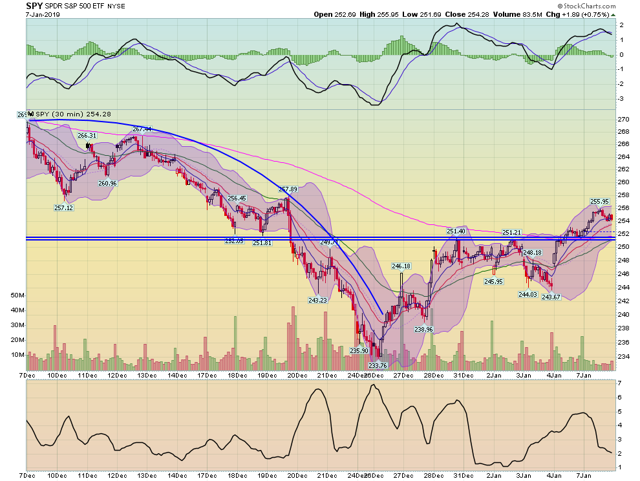Click 31Dec on the price panel date axis

coord(464,375)
